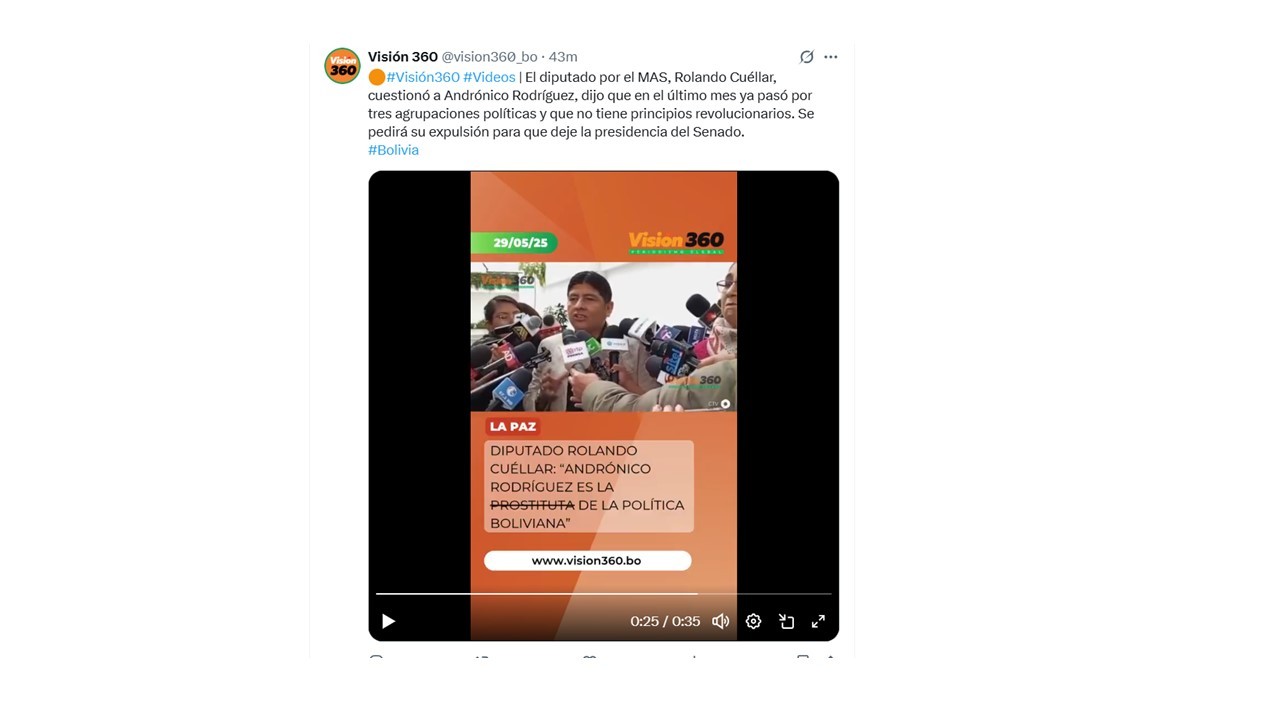The width and height of the screenshot is (1280, 720).
Task: Follow the #Bolivia hashtag link
Action: click(x=393, y=150)
